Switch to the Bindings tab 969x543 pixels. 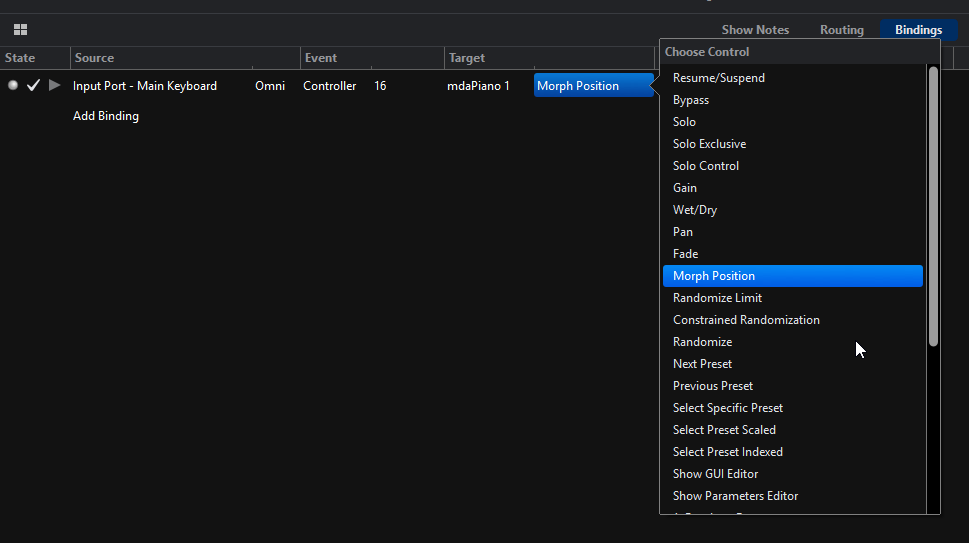(918, 30)
